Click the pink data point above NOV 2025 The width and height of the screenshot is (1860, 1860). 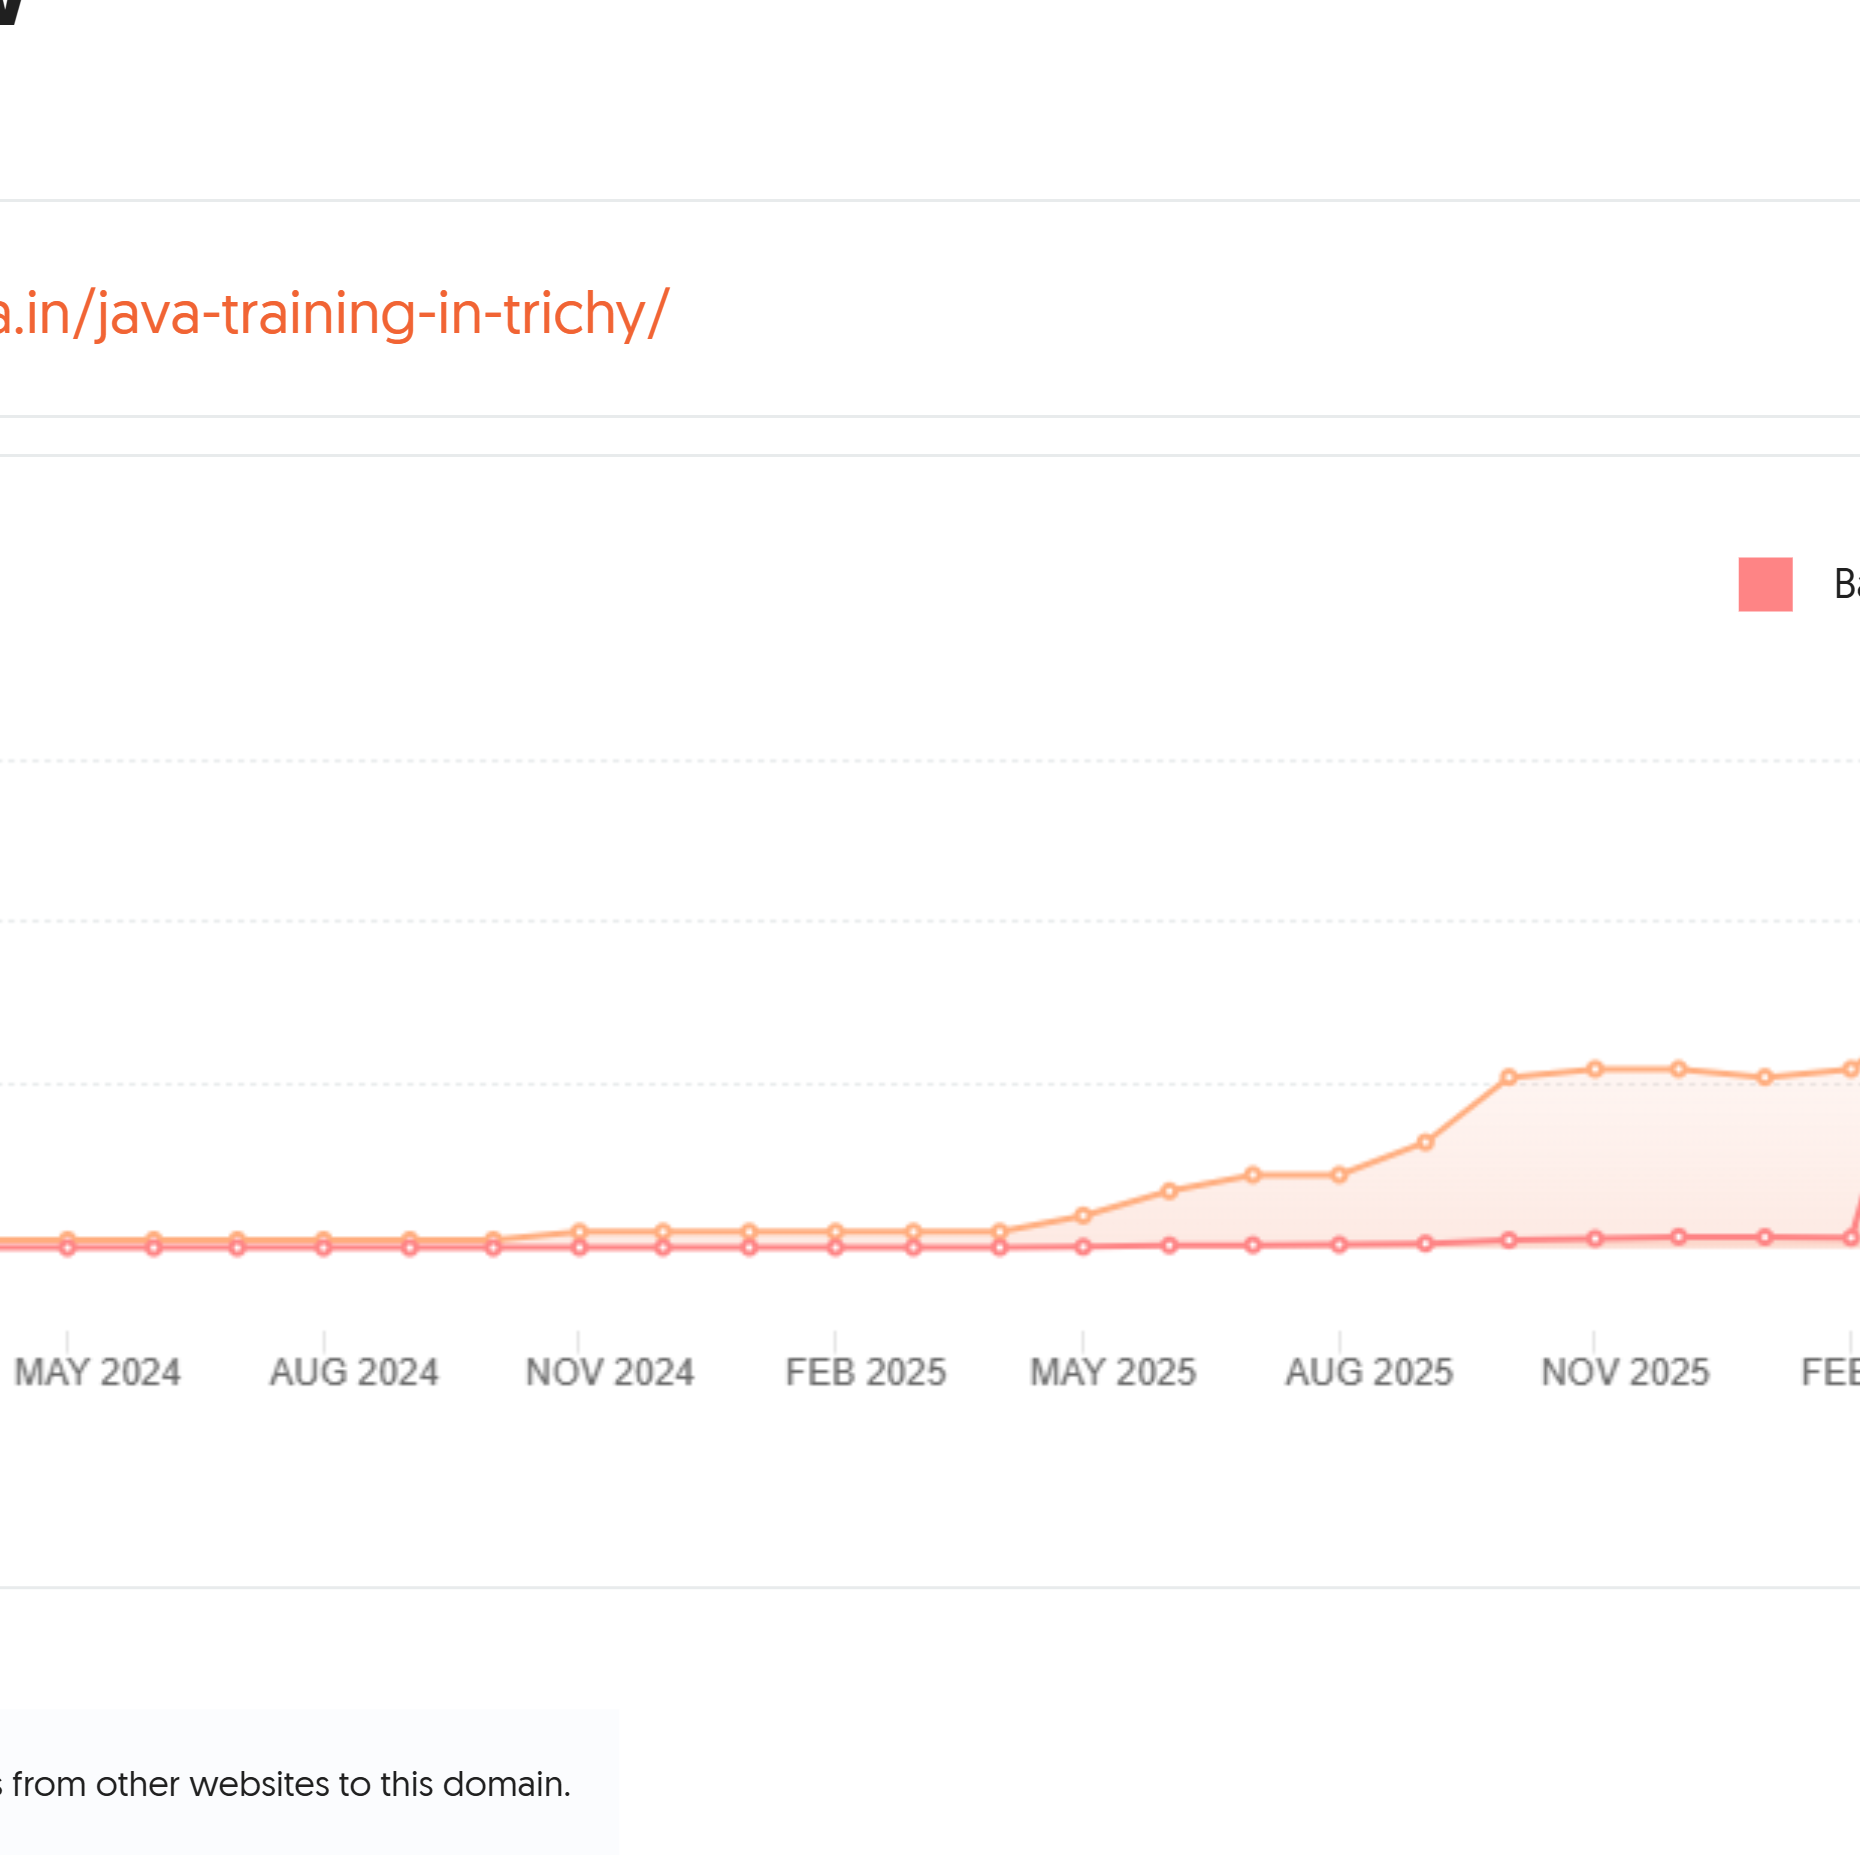point(1595,1239)
